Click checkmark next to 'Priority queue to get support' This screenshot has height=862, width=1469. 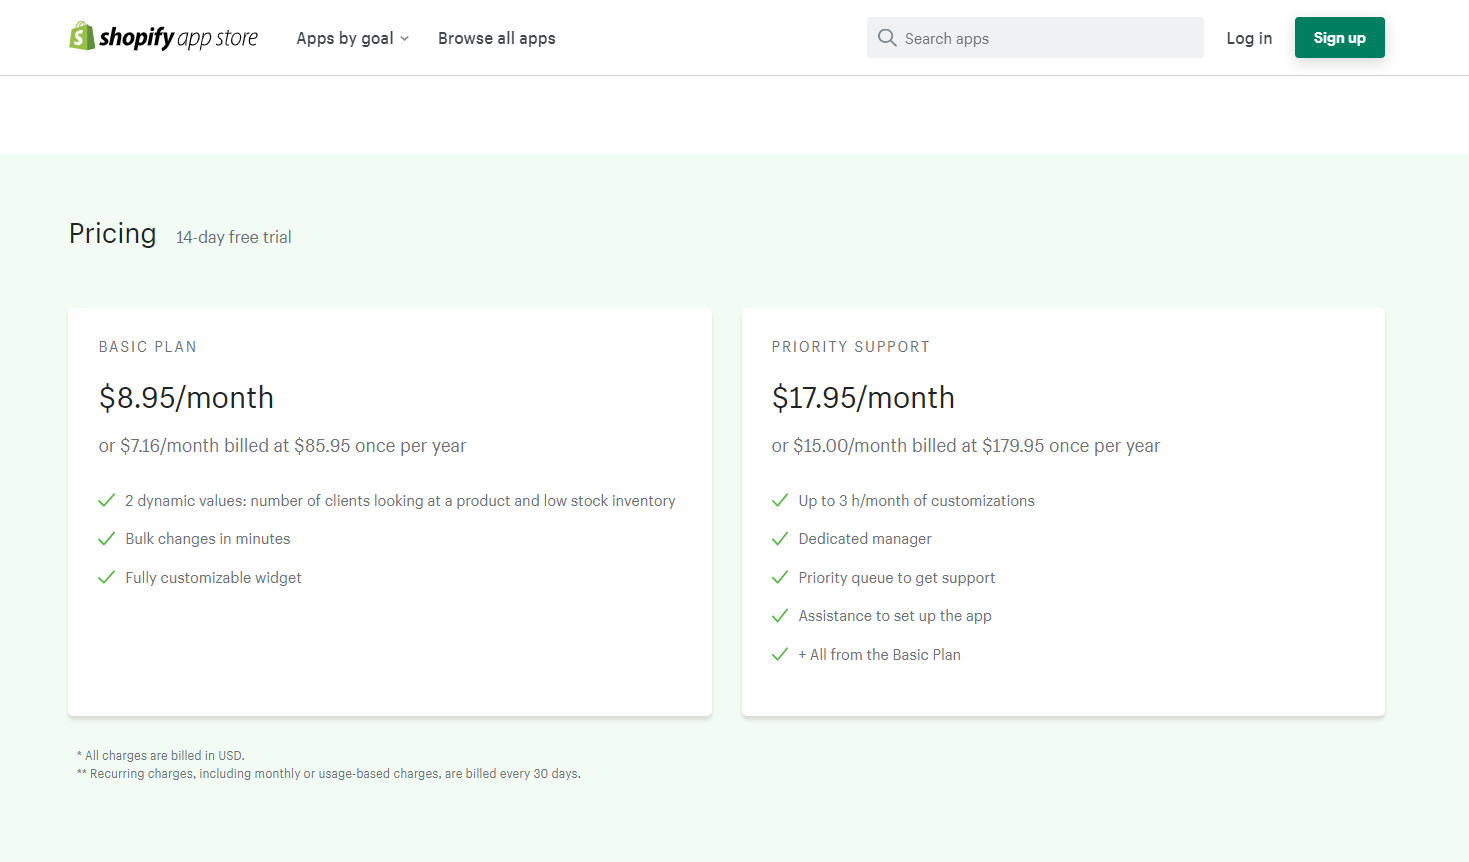[x=780, y=577]
